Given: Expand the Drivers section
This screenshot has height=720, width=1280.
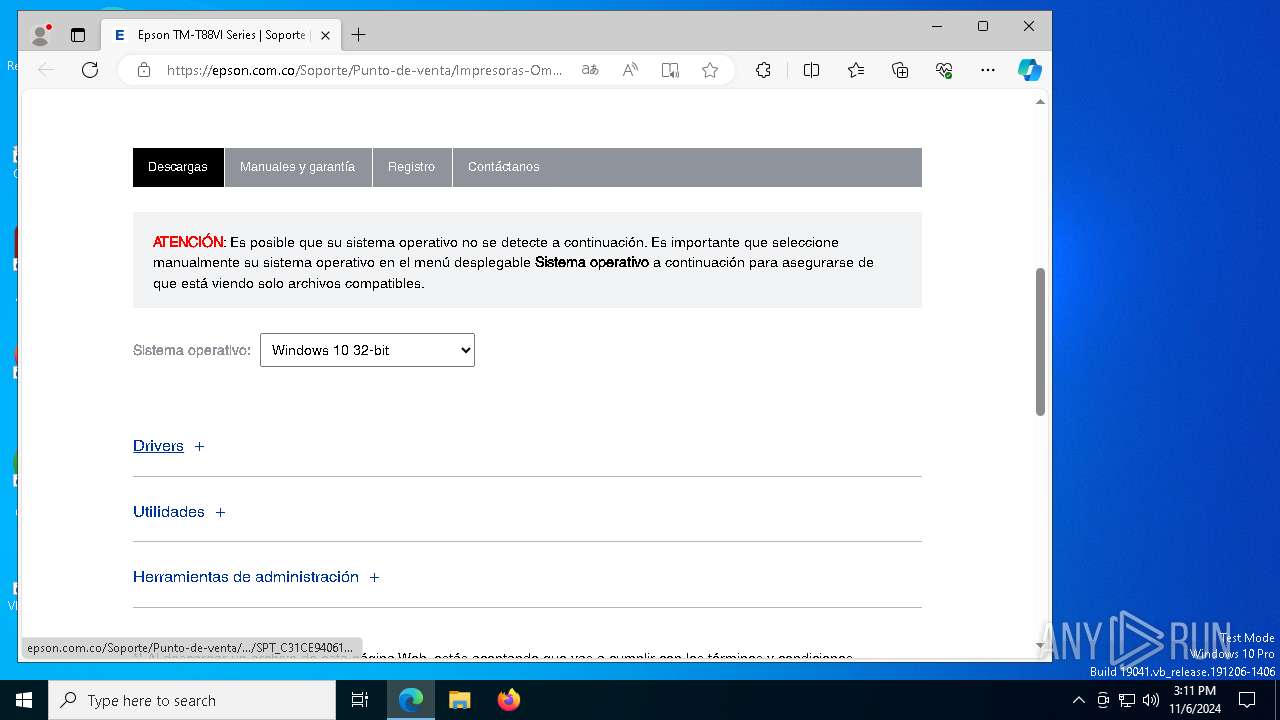Looking at the screenshot, I should [169, 446].
